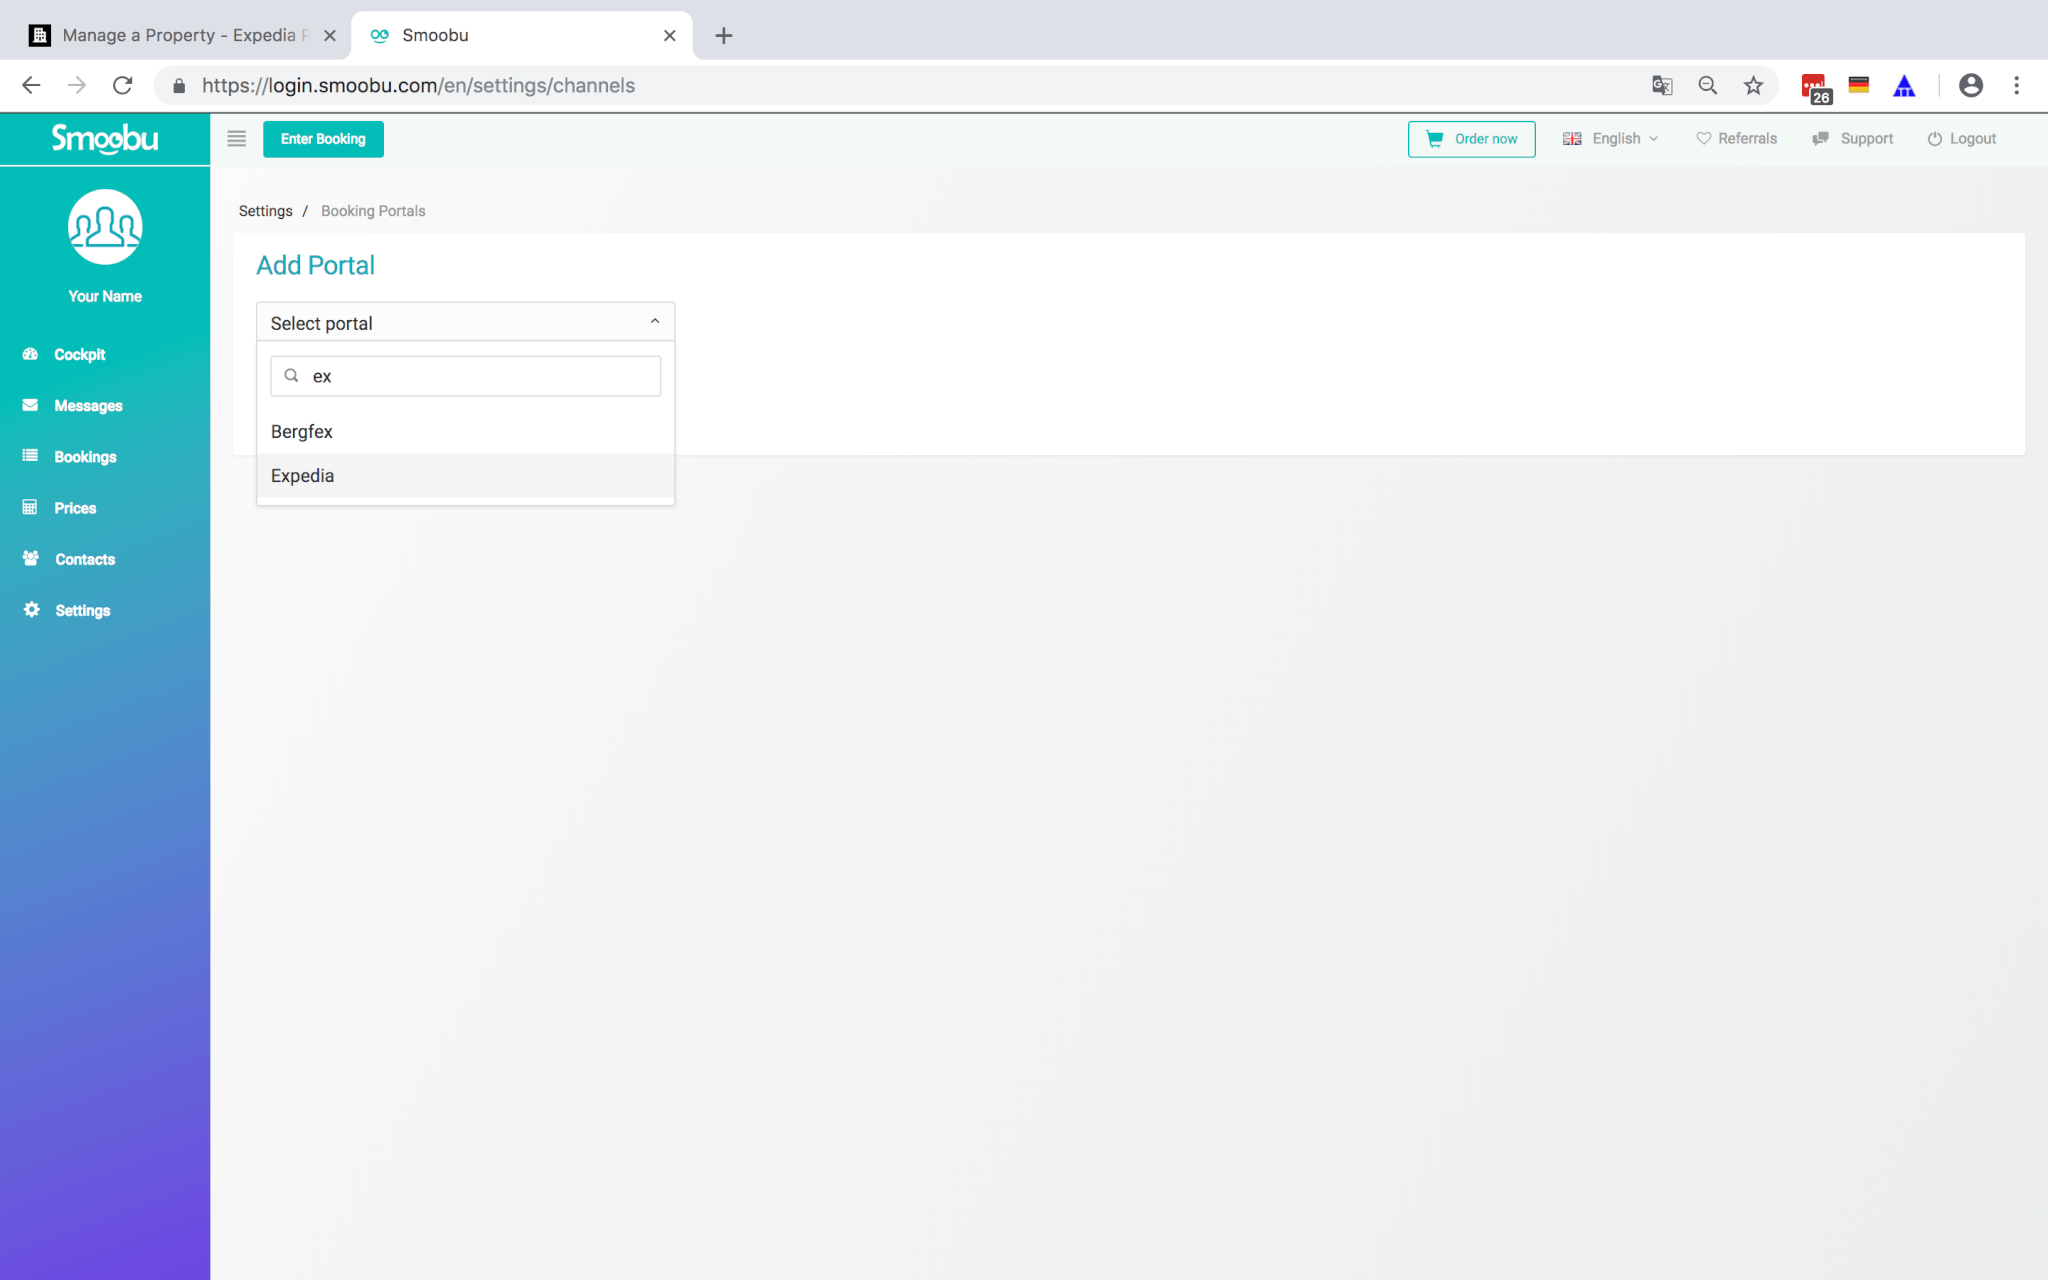Image resolution: width=2048 pixels, height=1280 pixels.
Task: Select Bergfex from portal list
Action: pyautogui.click(x=301, y=431)
